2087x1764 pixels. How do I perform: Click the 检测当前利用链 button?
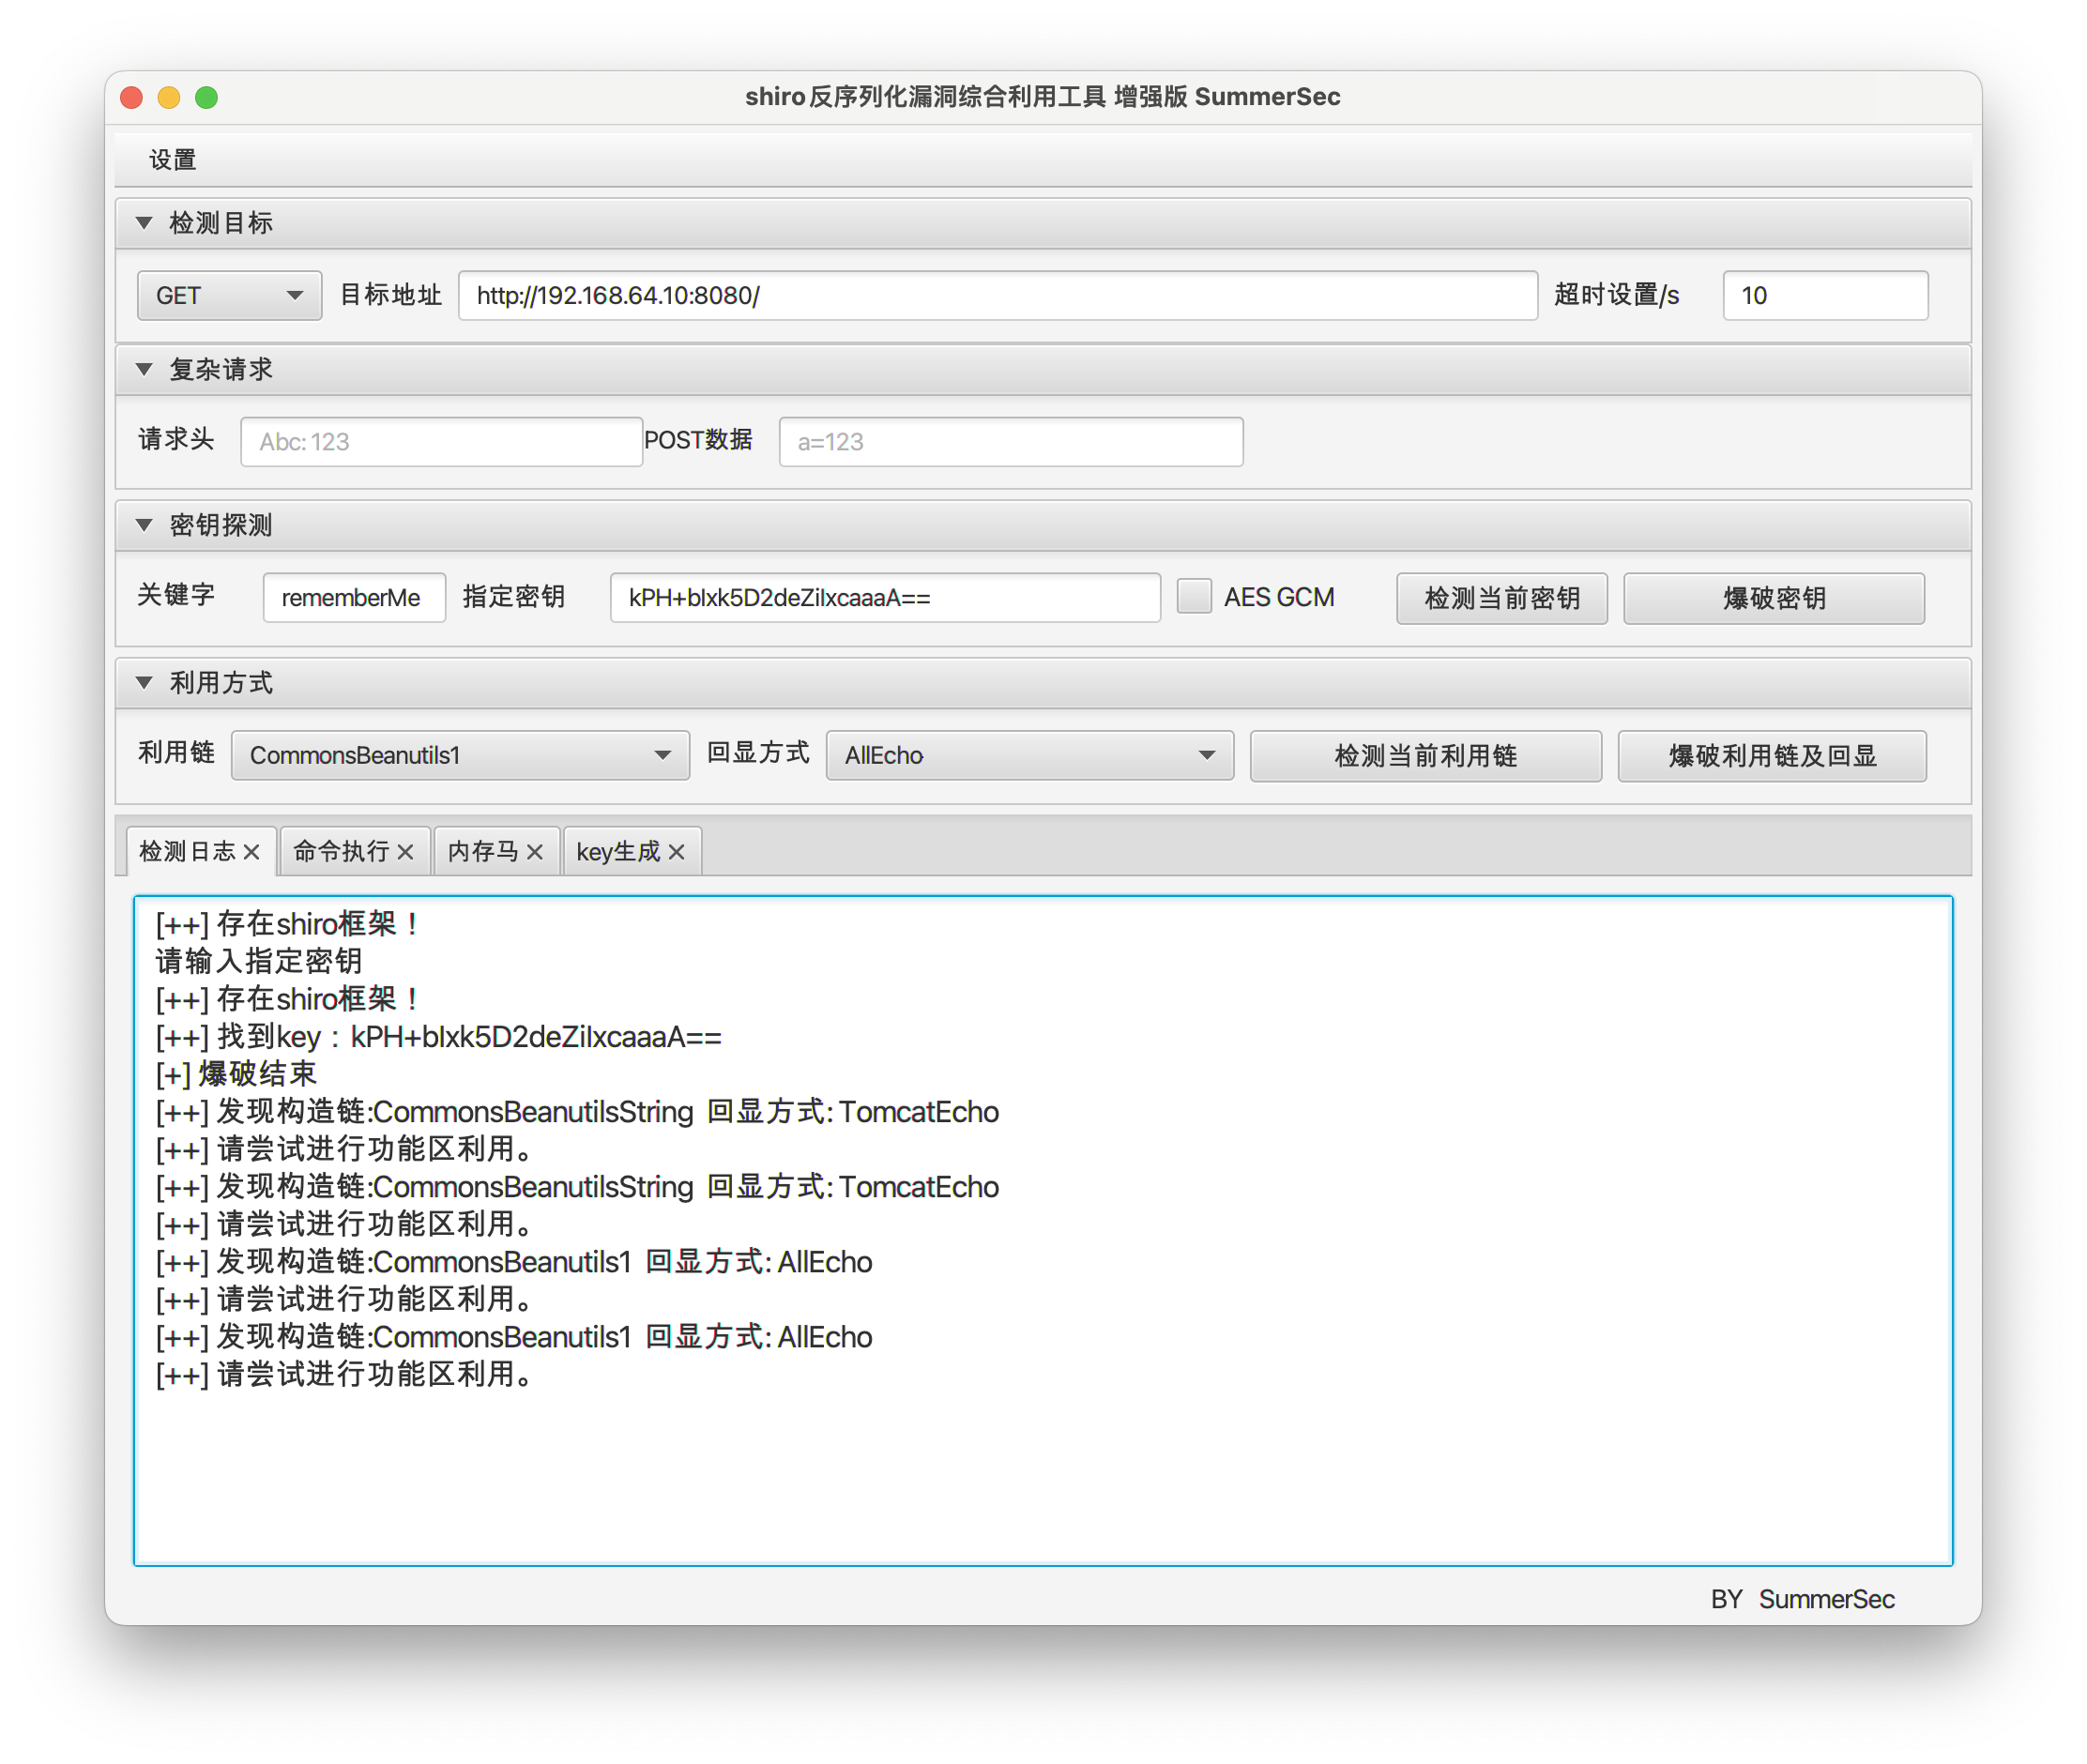point(1426,757)
